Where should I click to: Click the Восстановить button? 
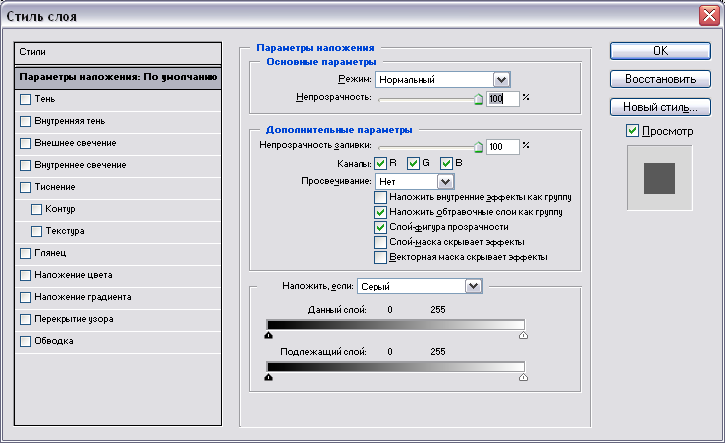tap(660, 79)
